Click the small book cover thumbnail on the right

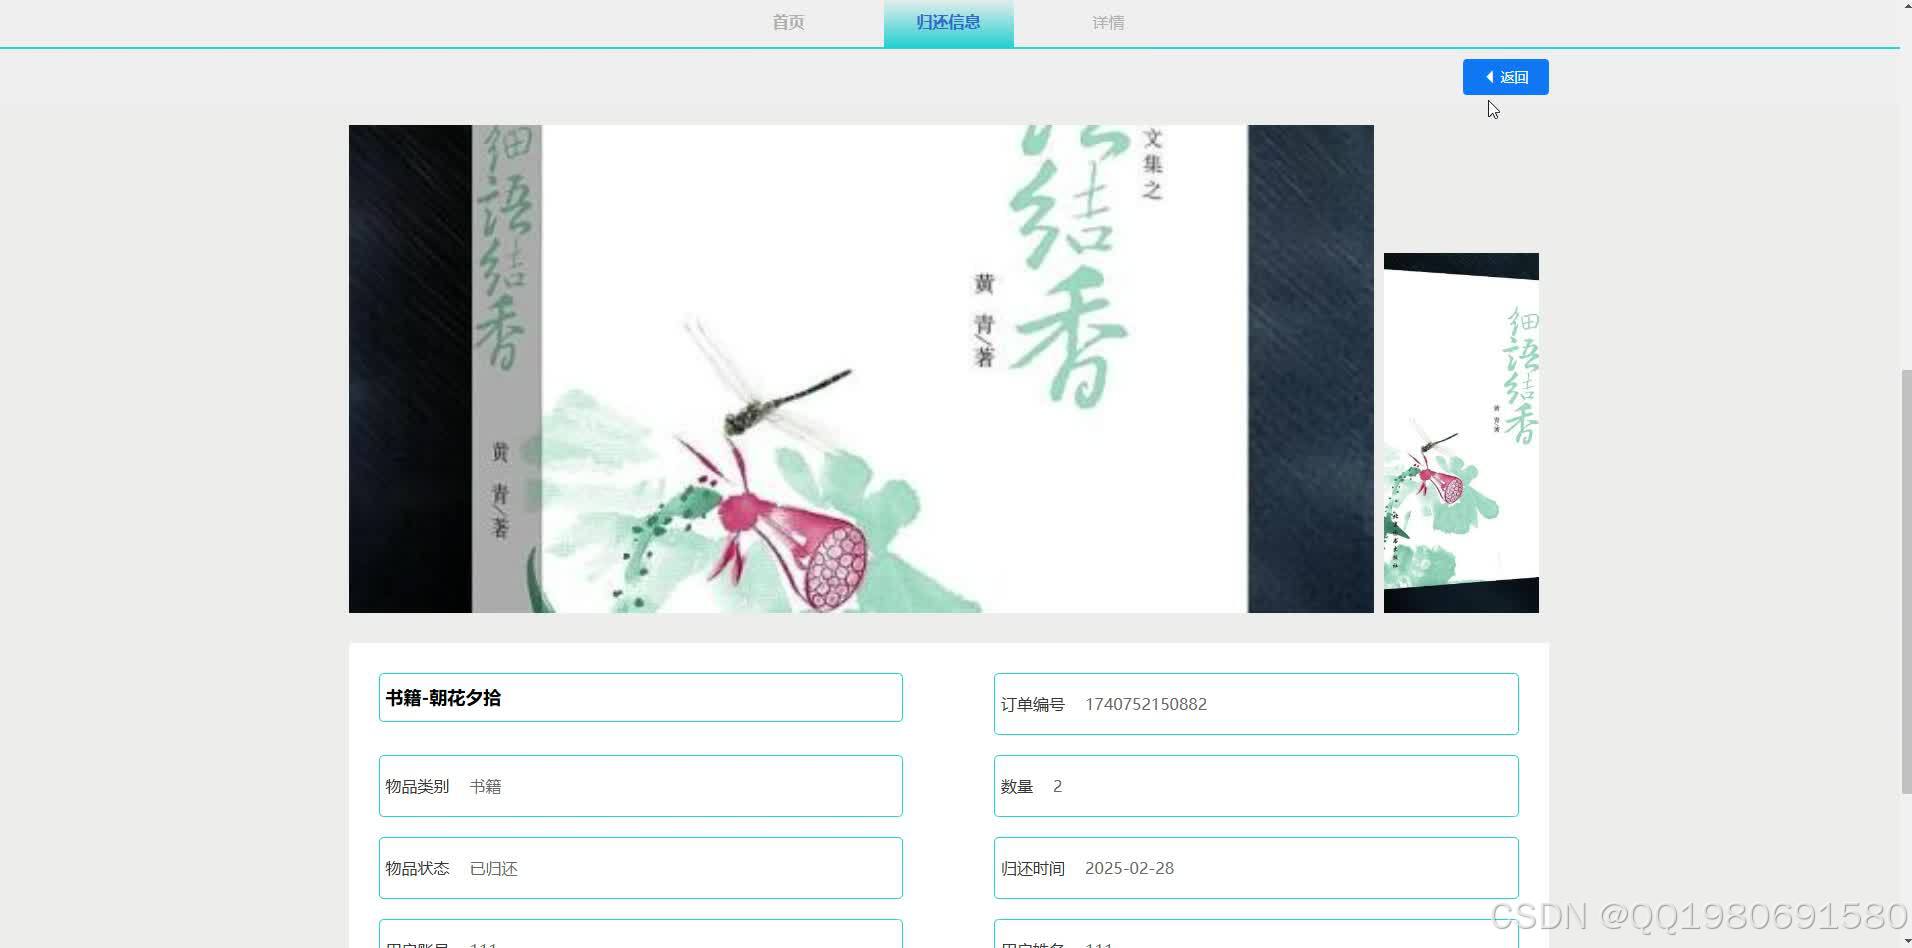pos(1461,432)
